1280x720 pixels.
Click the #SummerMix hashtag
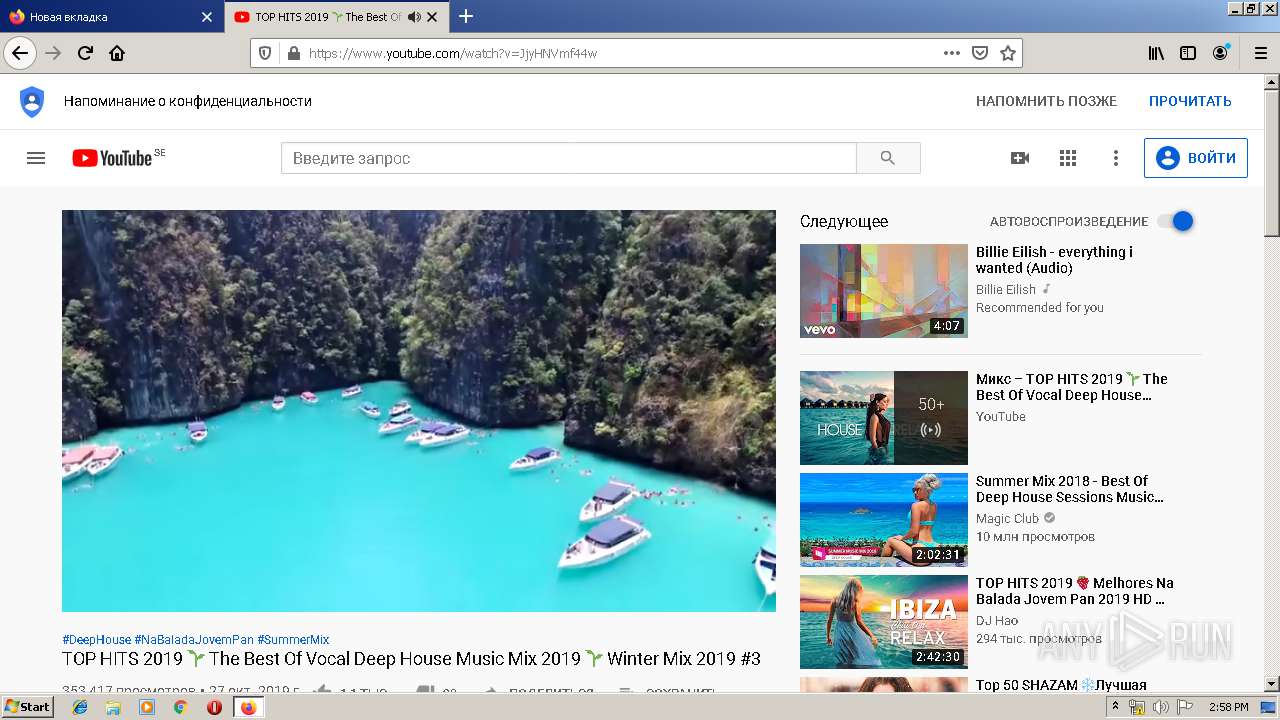(293, 639)
